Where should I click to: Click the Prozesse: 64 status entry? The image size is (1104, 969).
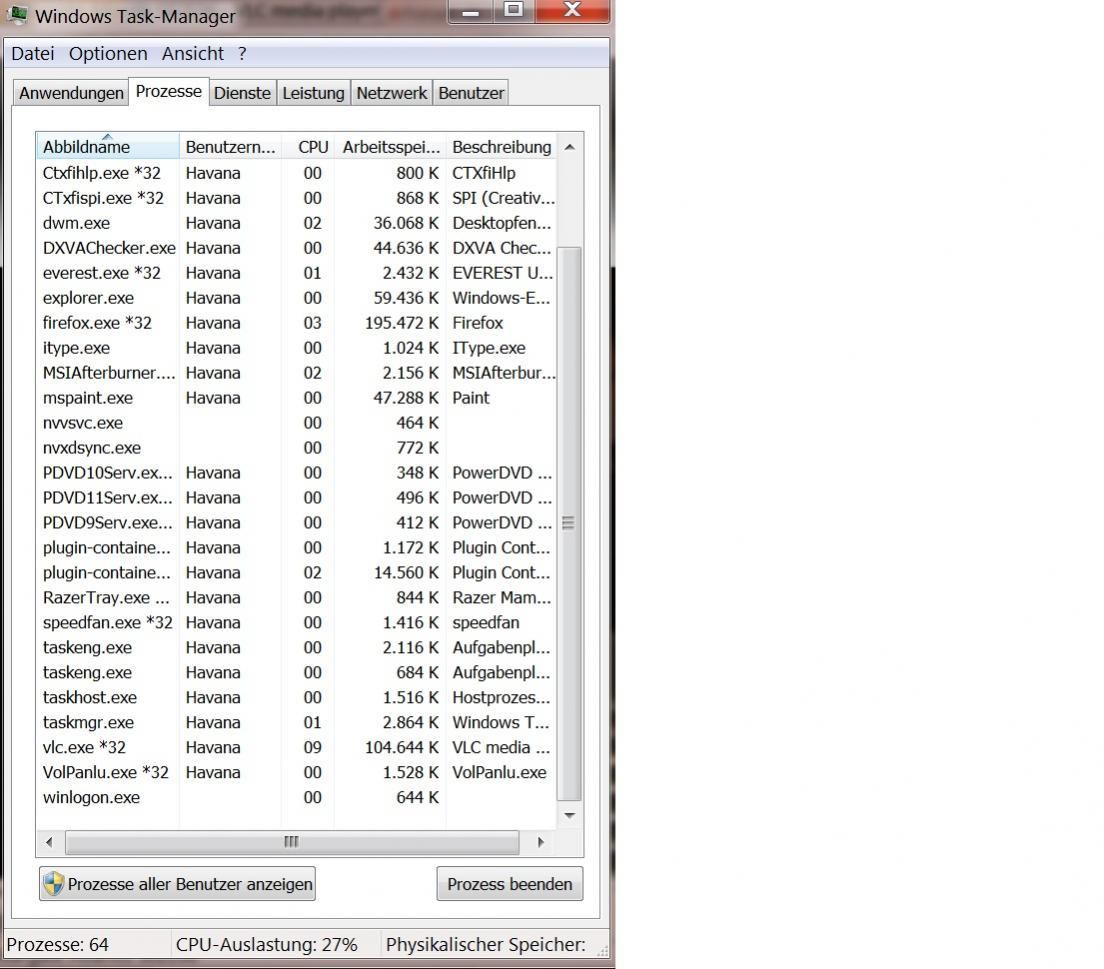58,944
